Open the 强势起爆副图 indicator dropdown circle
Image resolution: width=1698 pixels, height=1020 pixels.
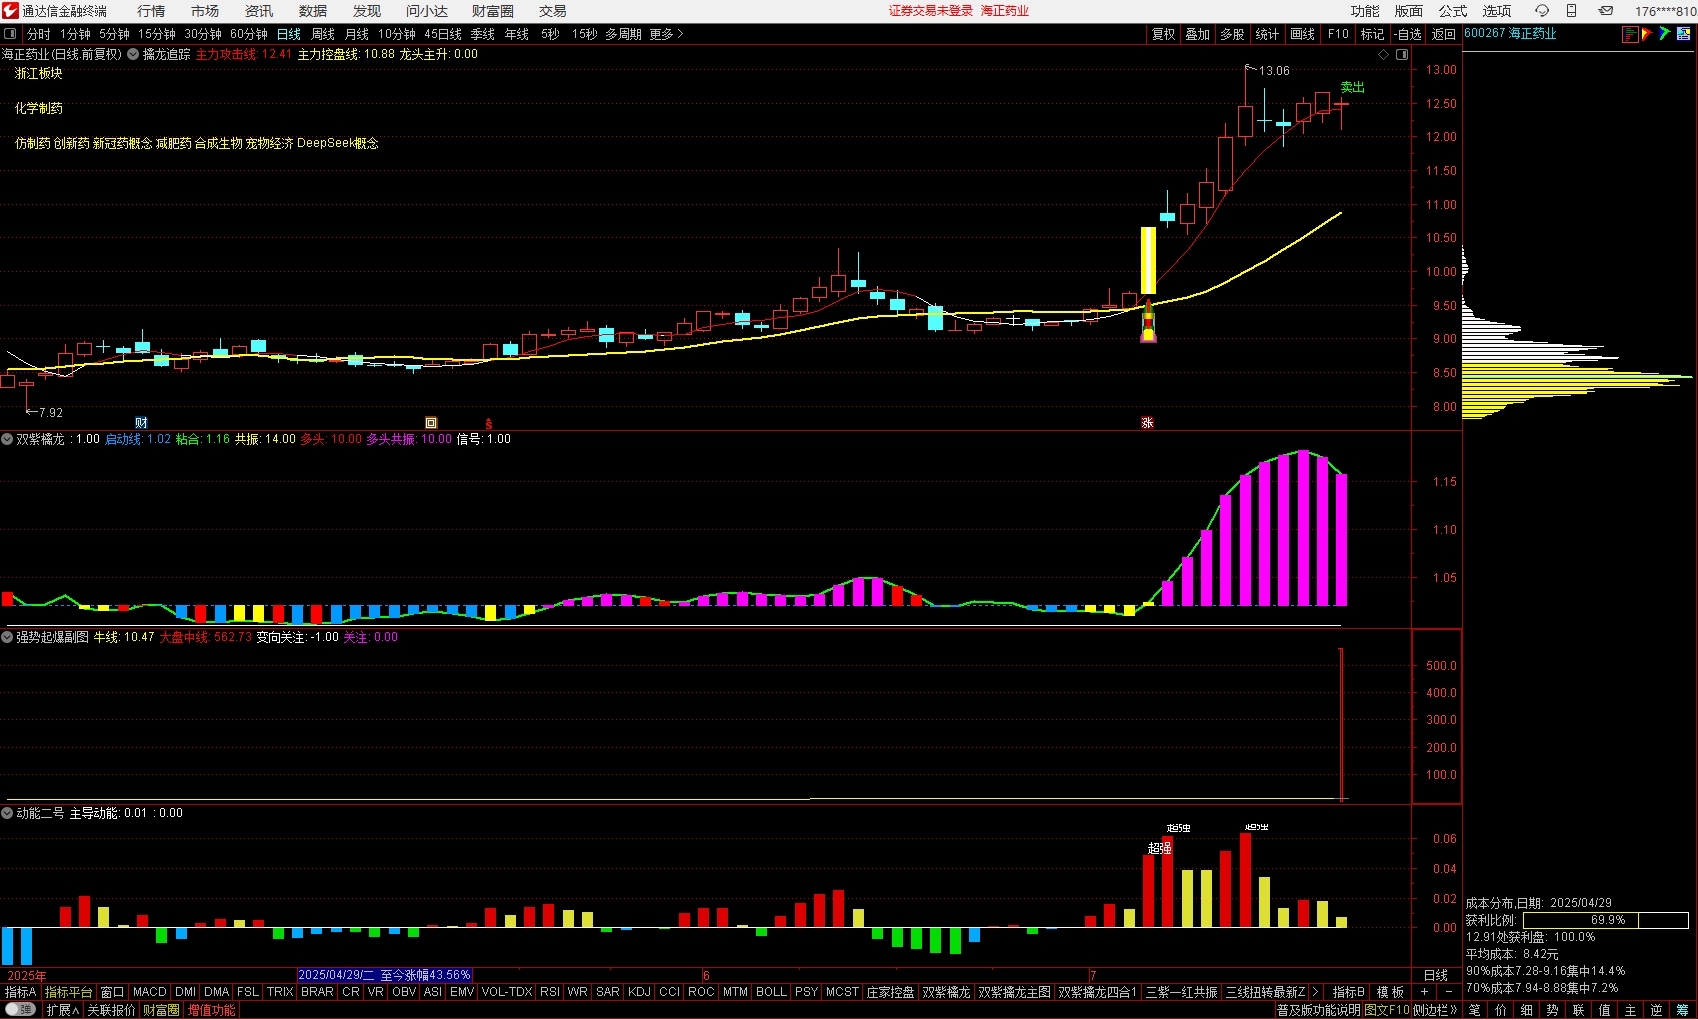[7, 637]
